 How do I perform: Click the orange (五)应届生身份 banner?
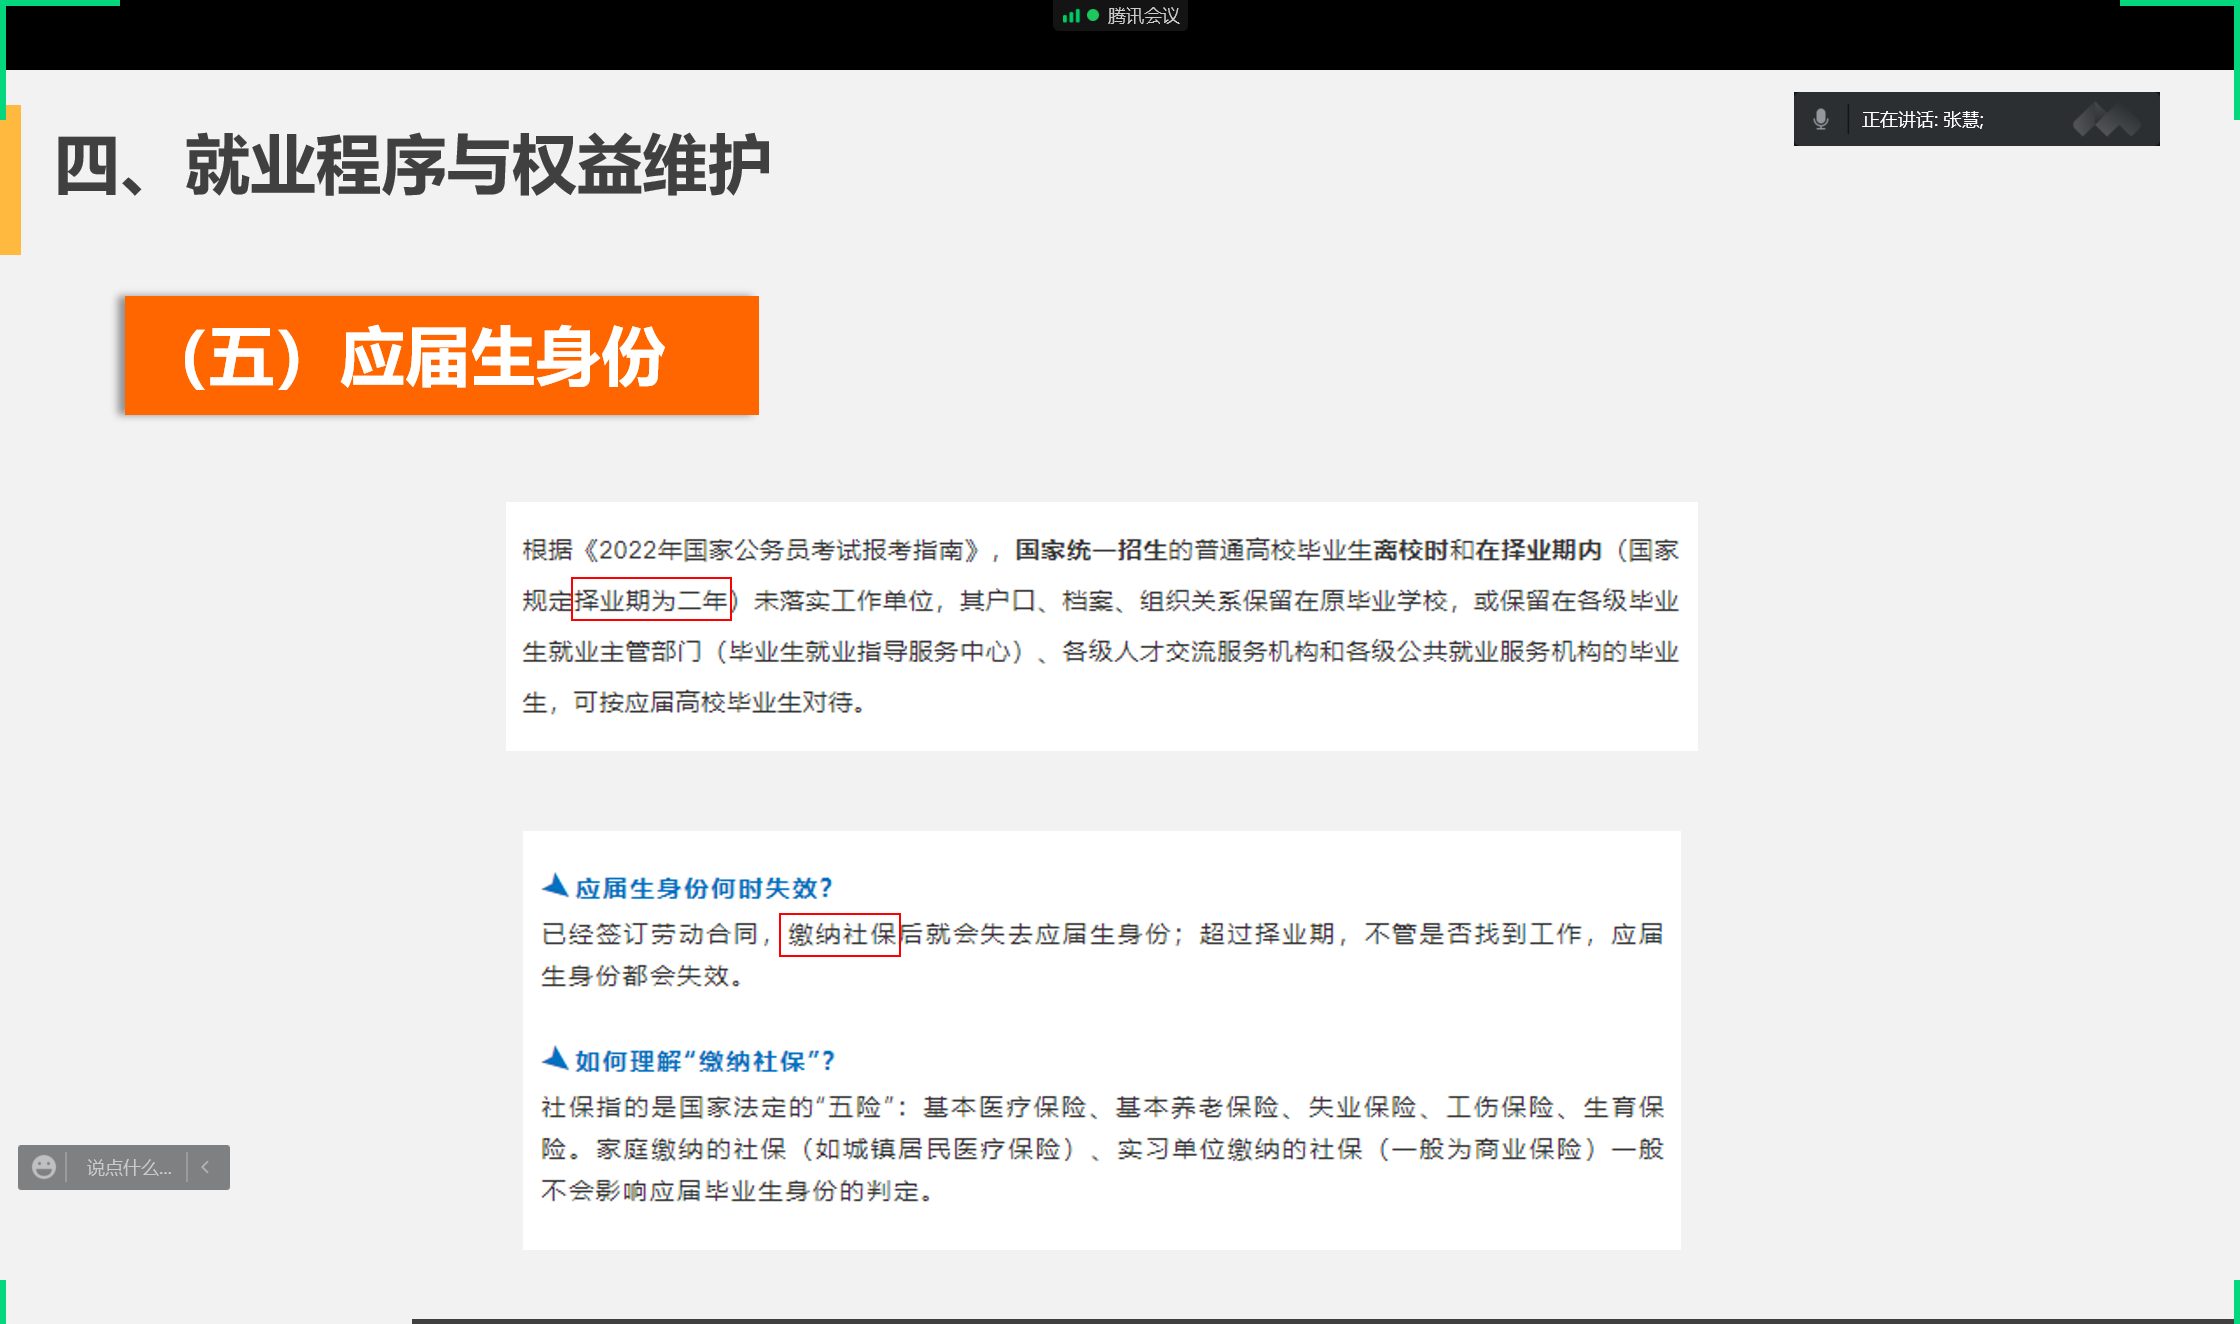click(441, 356)
